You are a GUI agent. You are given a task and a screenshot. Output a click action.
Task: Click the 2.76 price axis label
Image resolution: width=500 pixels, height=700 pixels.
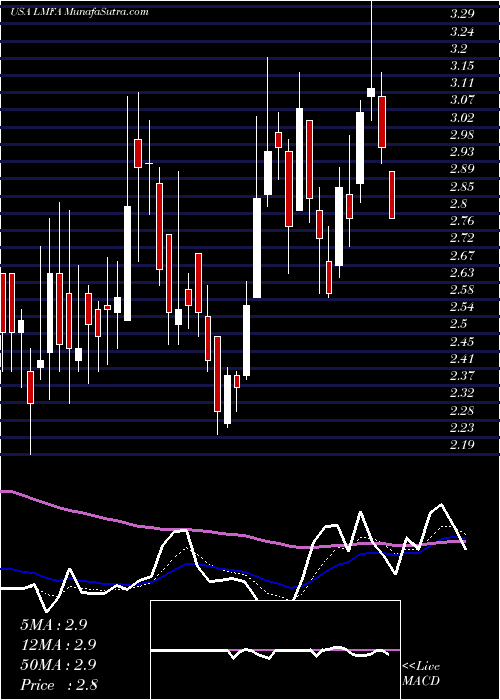click(x=461, y=221)
